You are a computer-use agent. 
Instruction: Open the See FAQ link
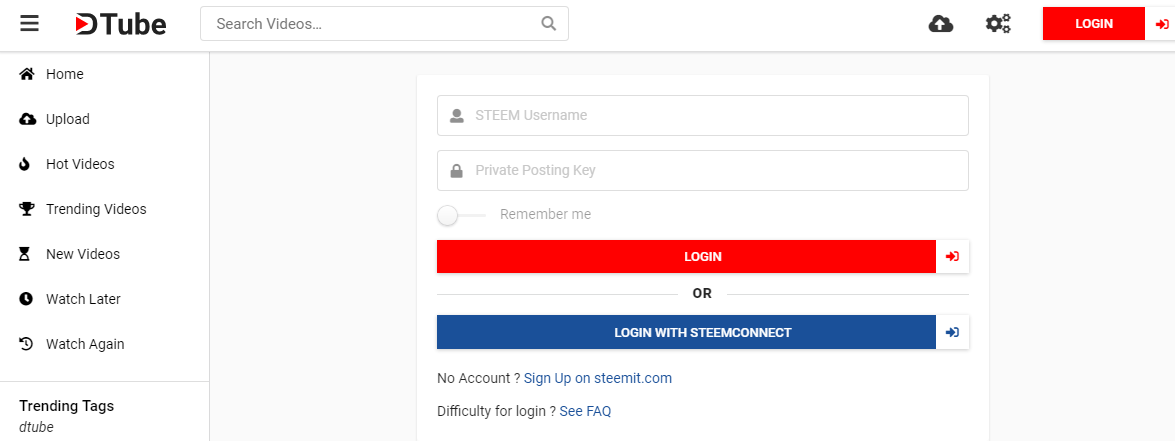pyautogui.click(x=585, y=411)
